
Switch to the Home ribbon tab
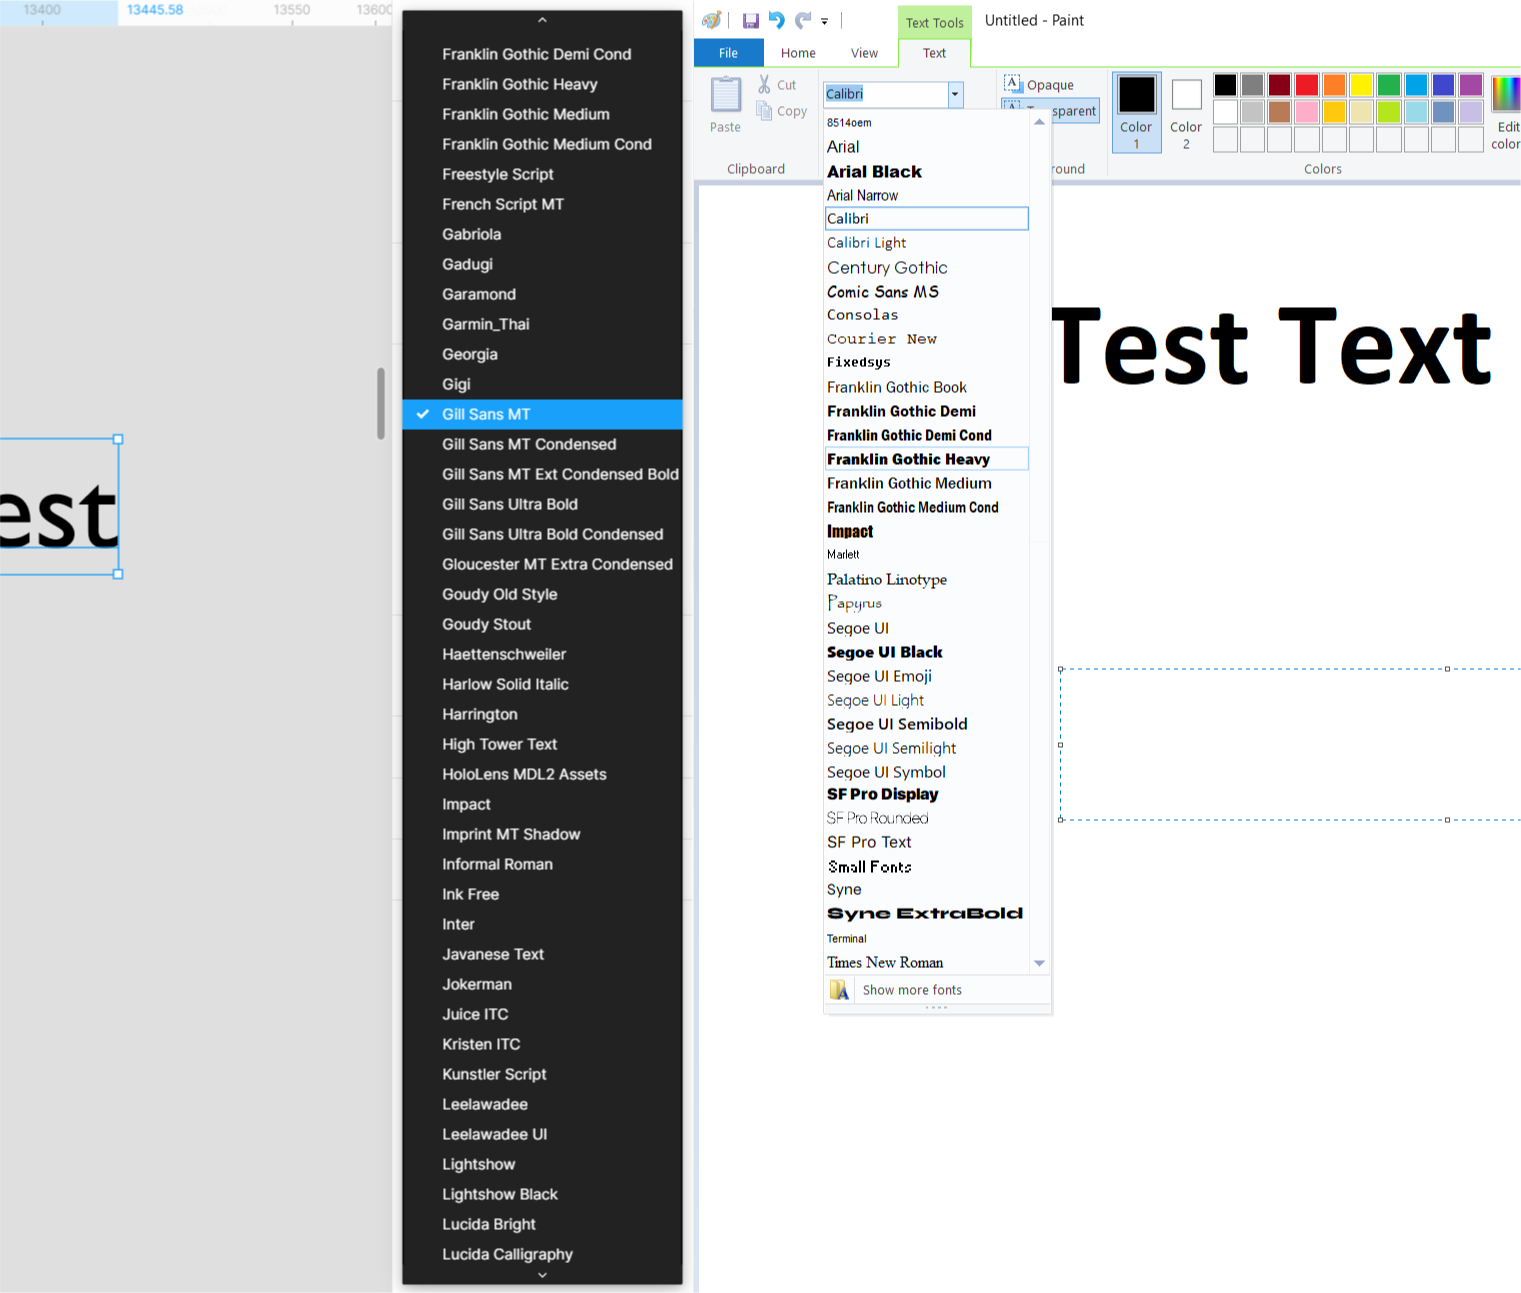(798, 53)
